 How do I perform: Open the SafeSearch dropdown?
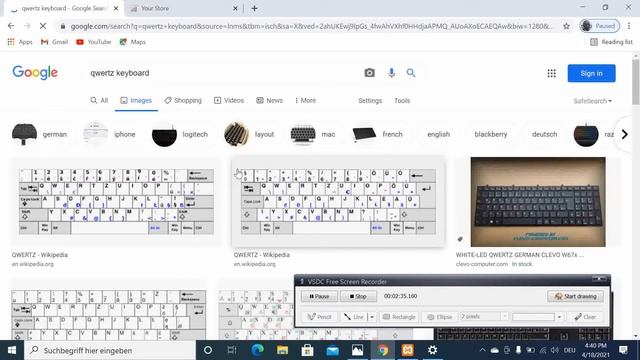click(x=592, y=101)
